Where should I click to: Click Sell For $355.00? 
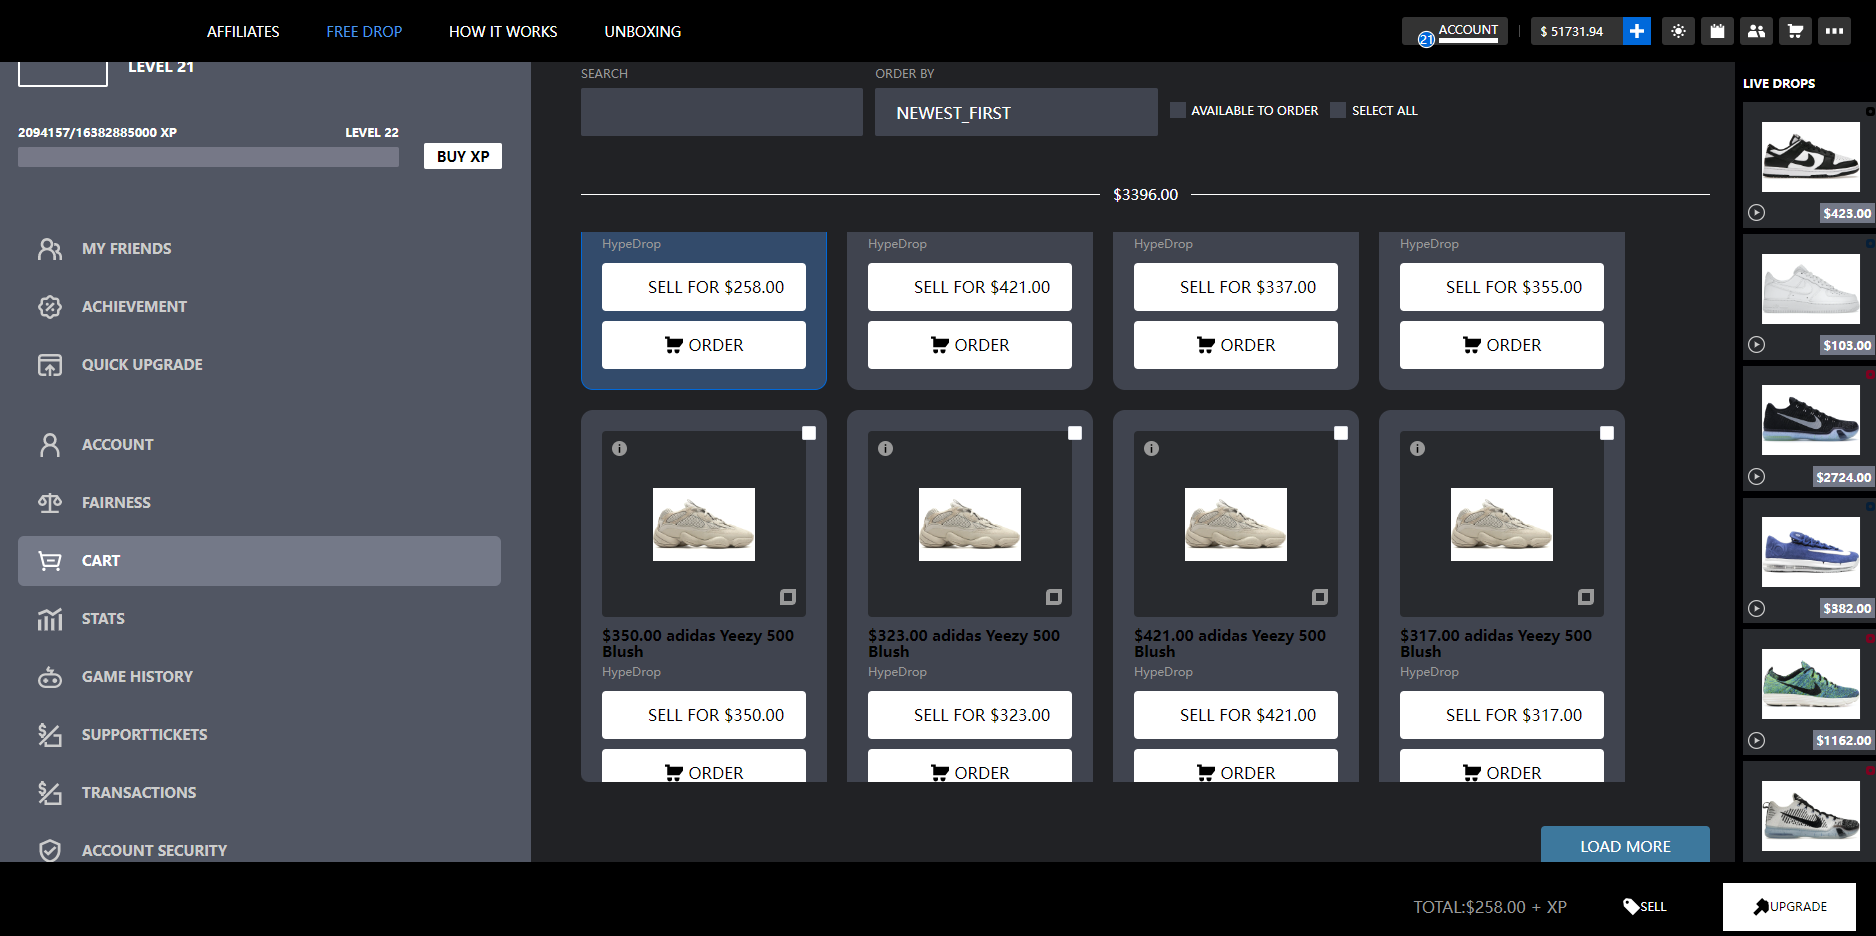(x=1502, y=287)
